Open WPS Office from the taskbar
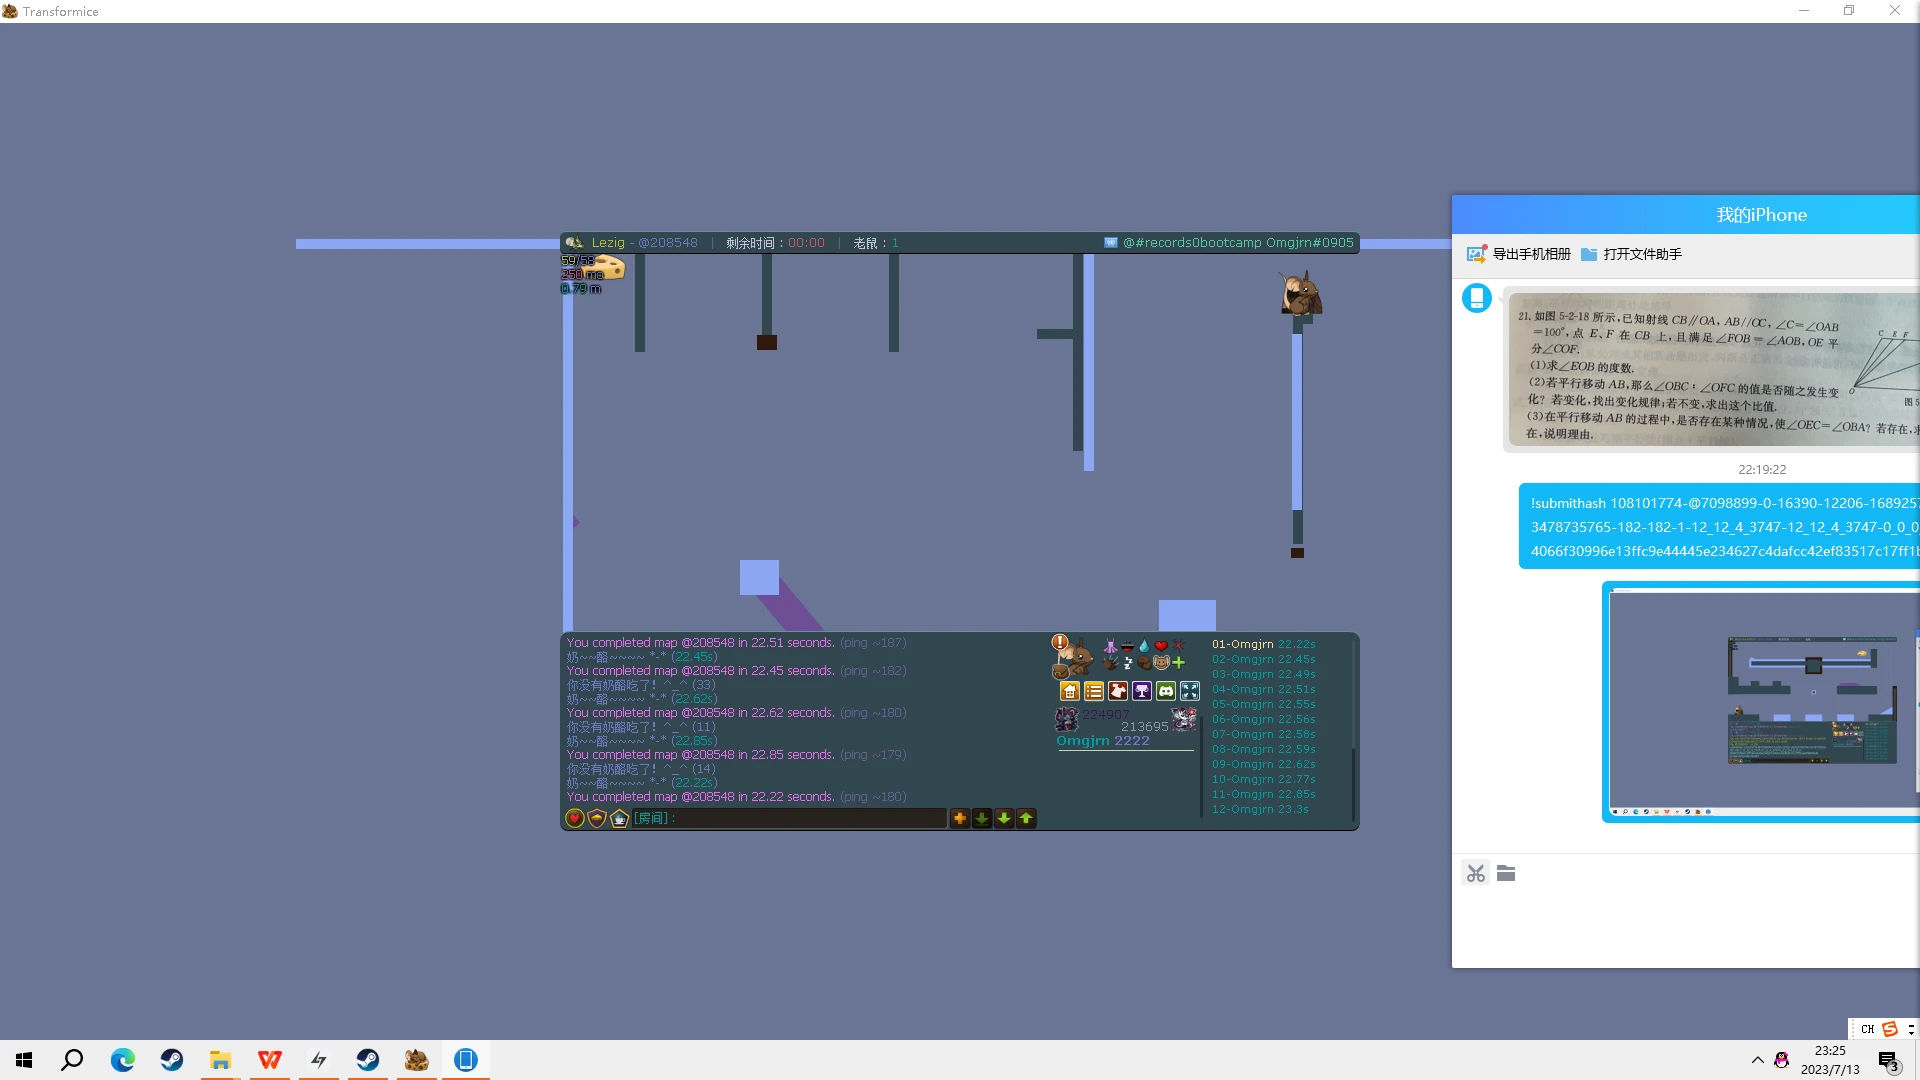The width and height of the screenshot is (1920, 1080). point(269,1060)
